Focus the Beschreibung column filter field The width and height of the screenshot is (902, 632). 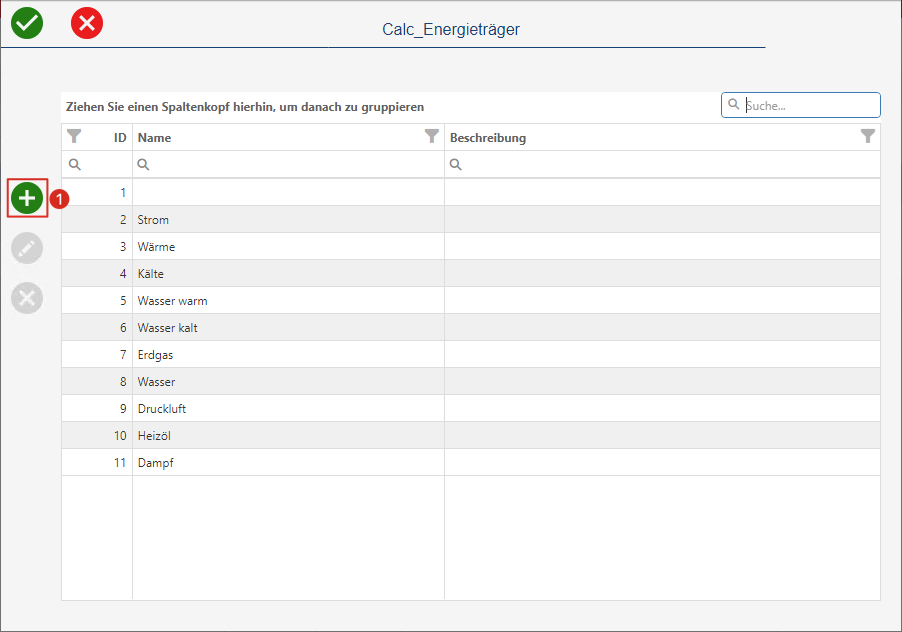pyautogui.click(x=663, y=164)
